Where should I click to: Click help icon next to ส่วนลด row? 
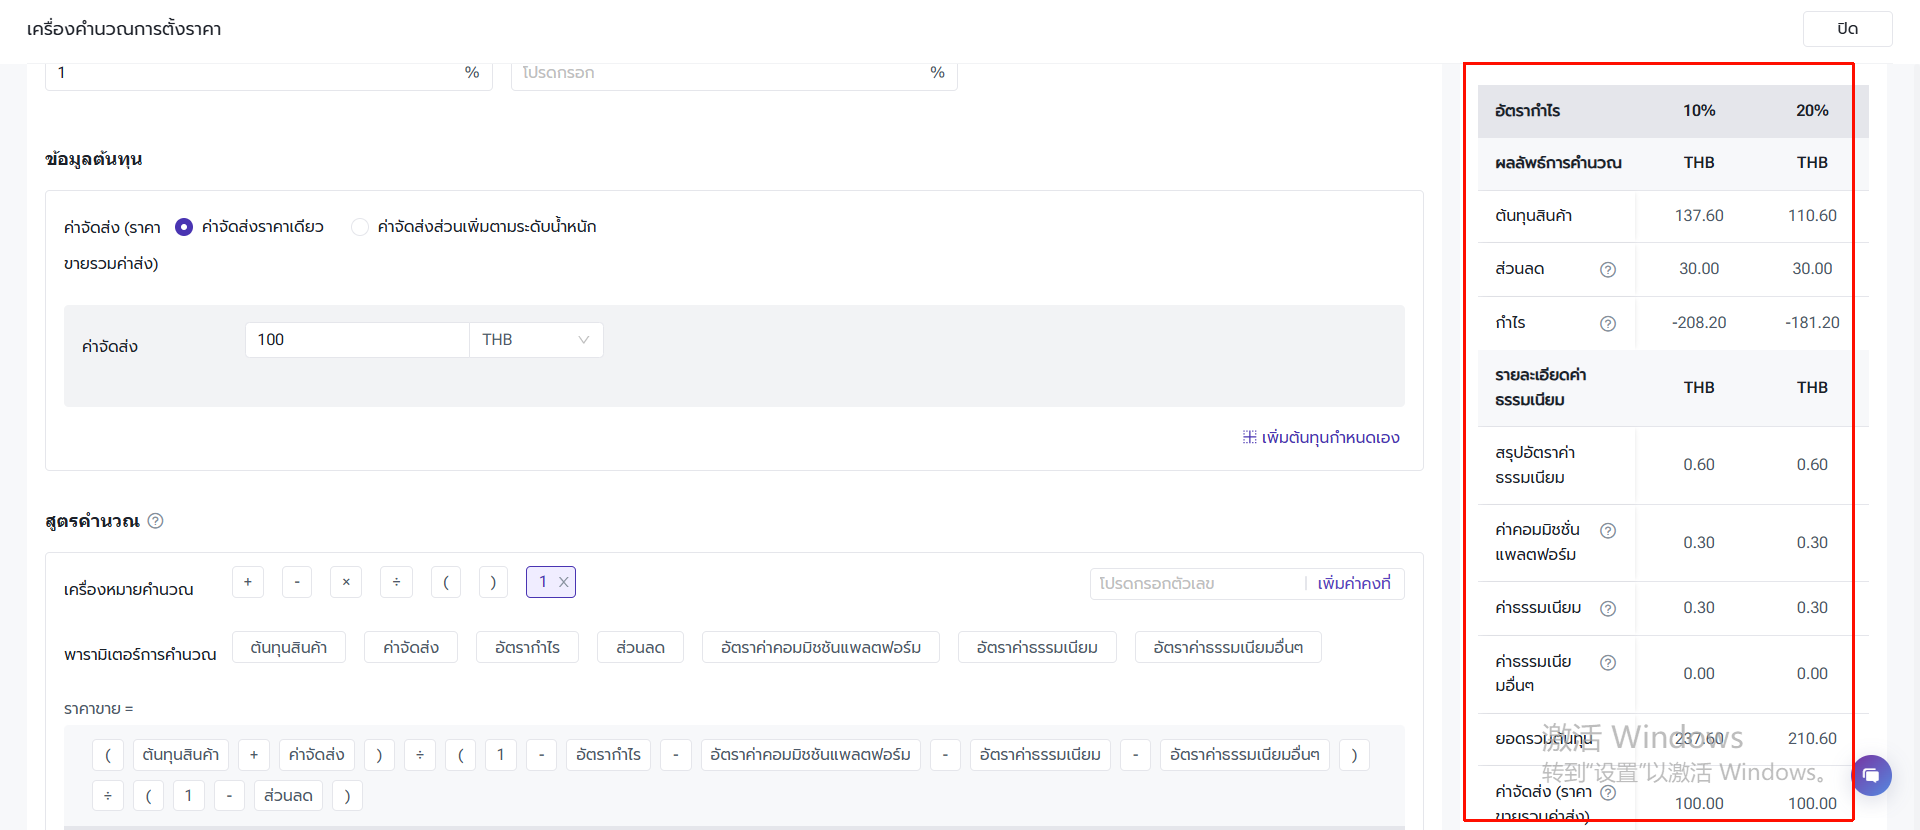click(x=1607, y=269)
